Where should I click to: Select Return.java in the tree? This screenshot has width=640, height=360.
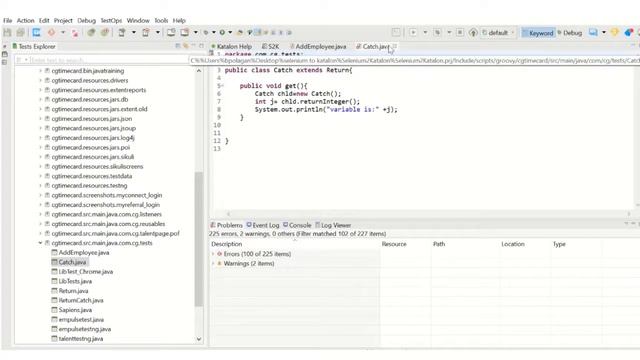(70, 291)
